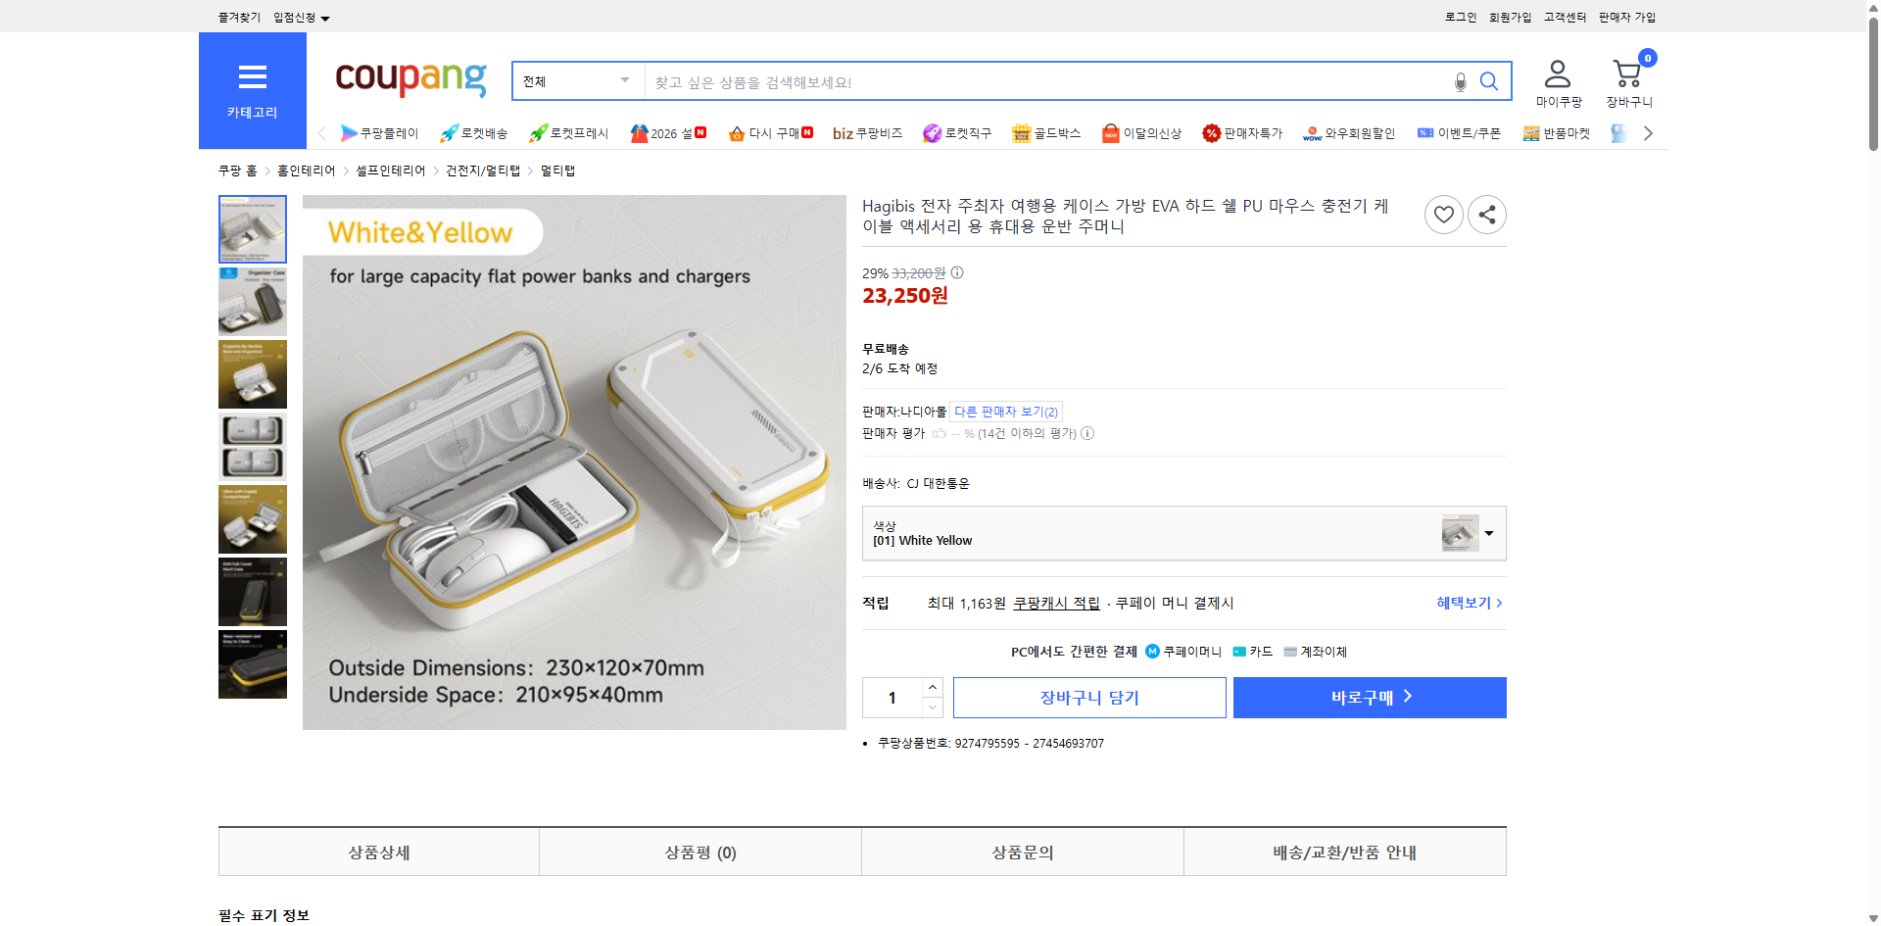The height and width of the screenshot is (926, 1881).
Task: Expand the [01] White Yellow color dropdown
Action: click(1489, 532)
